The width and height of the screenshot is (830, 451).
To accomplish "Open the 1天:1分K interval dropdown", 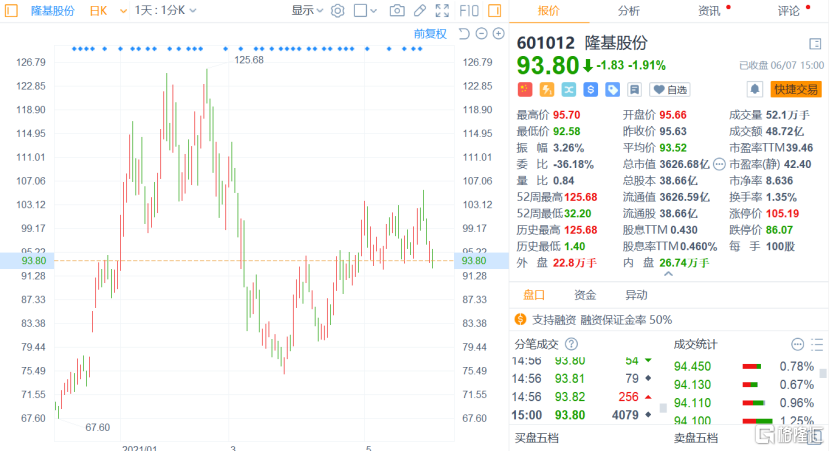I will pos(166,11).
